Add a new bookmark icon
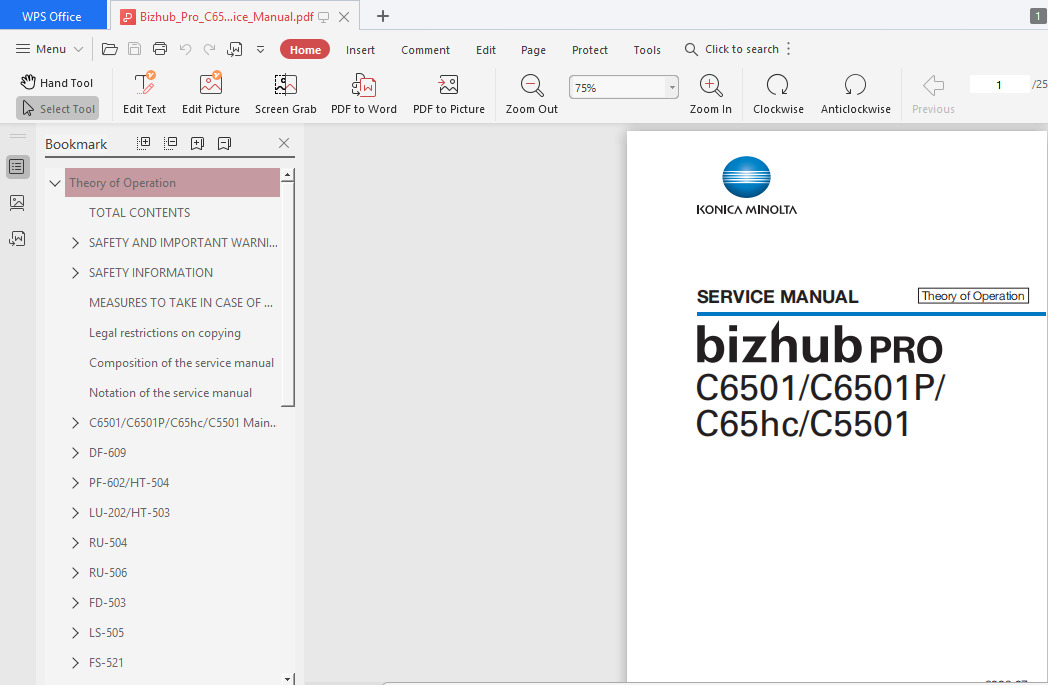 point(197,143)
